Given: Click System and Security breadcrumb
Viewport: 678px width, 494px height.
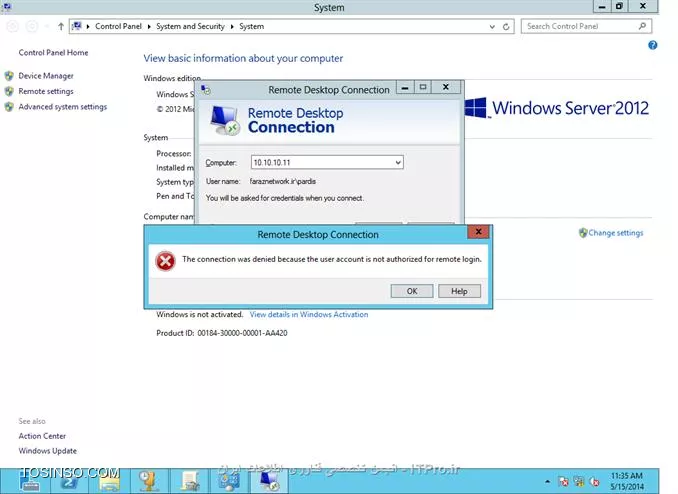Looking at the screenshot, I should pos(190,26).
